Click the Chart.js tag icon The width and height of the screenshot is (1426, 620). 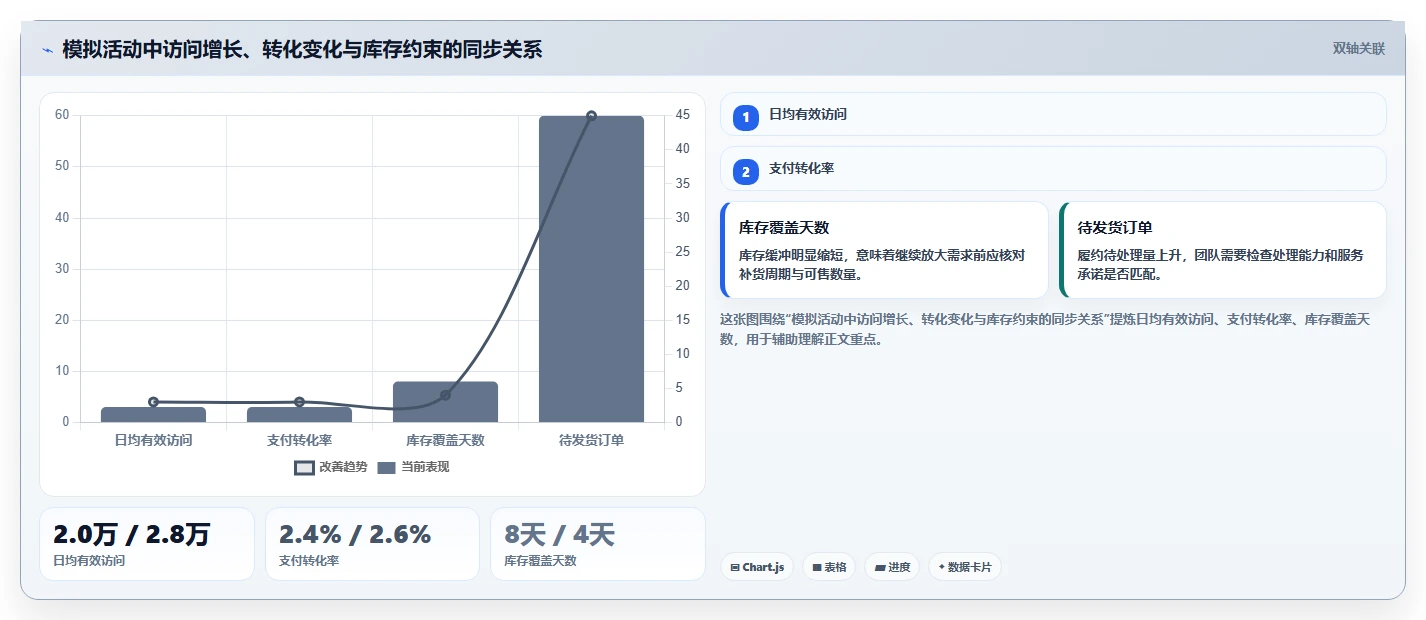point(735,568)
